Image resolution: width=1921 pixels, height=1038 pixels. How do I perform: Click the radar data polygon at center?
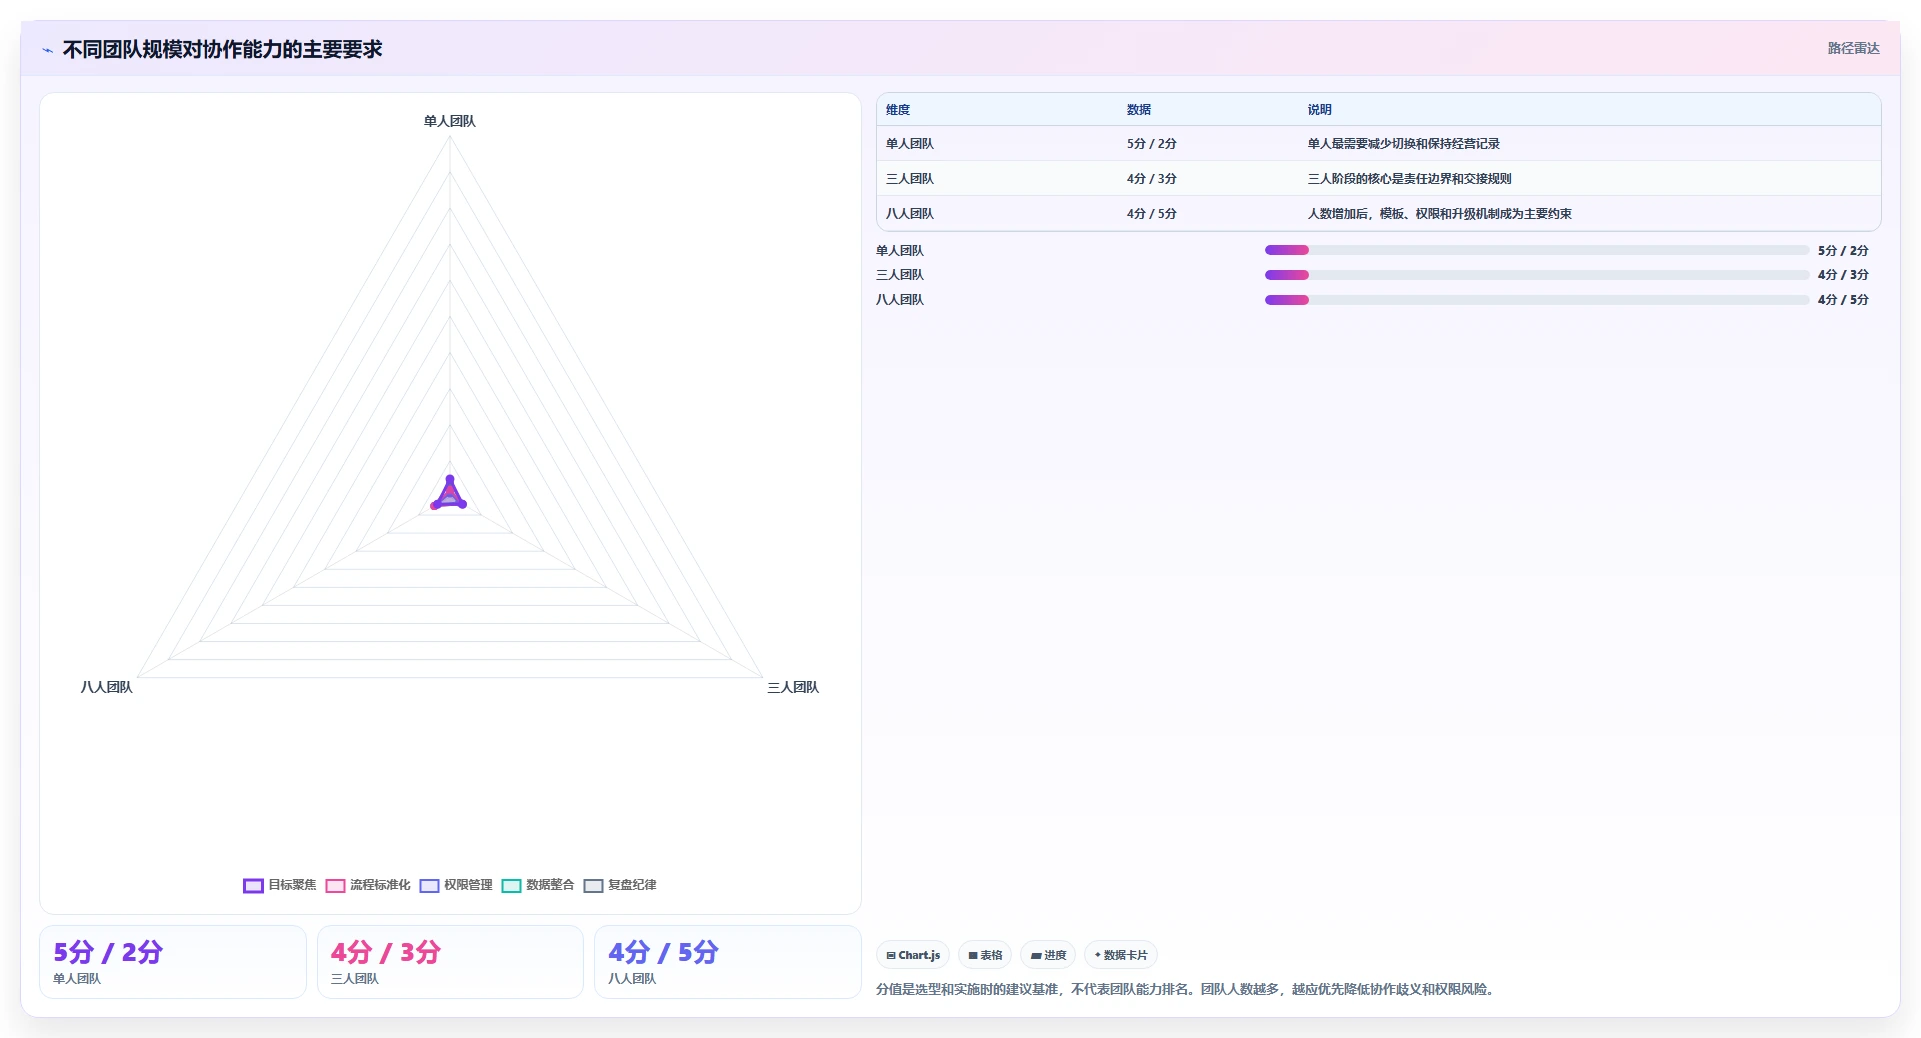tap(449, 496)
